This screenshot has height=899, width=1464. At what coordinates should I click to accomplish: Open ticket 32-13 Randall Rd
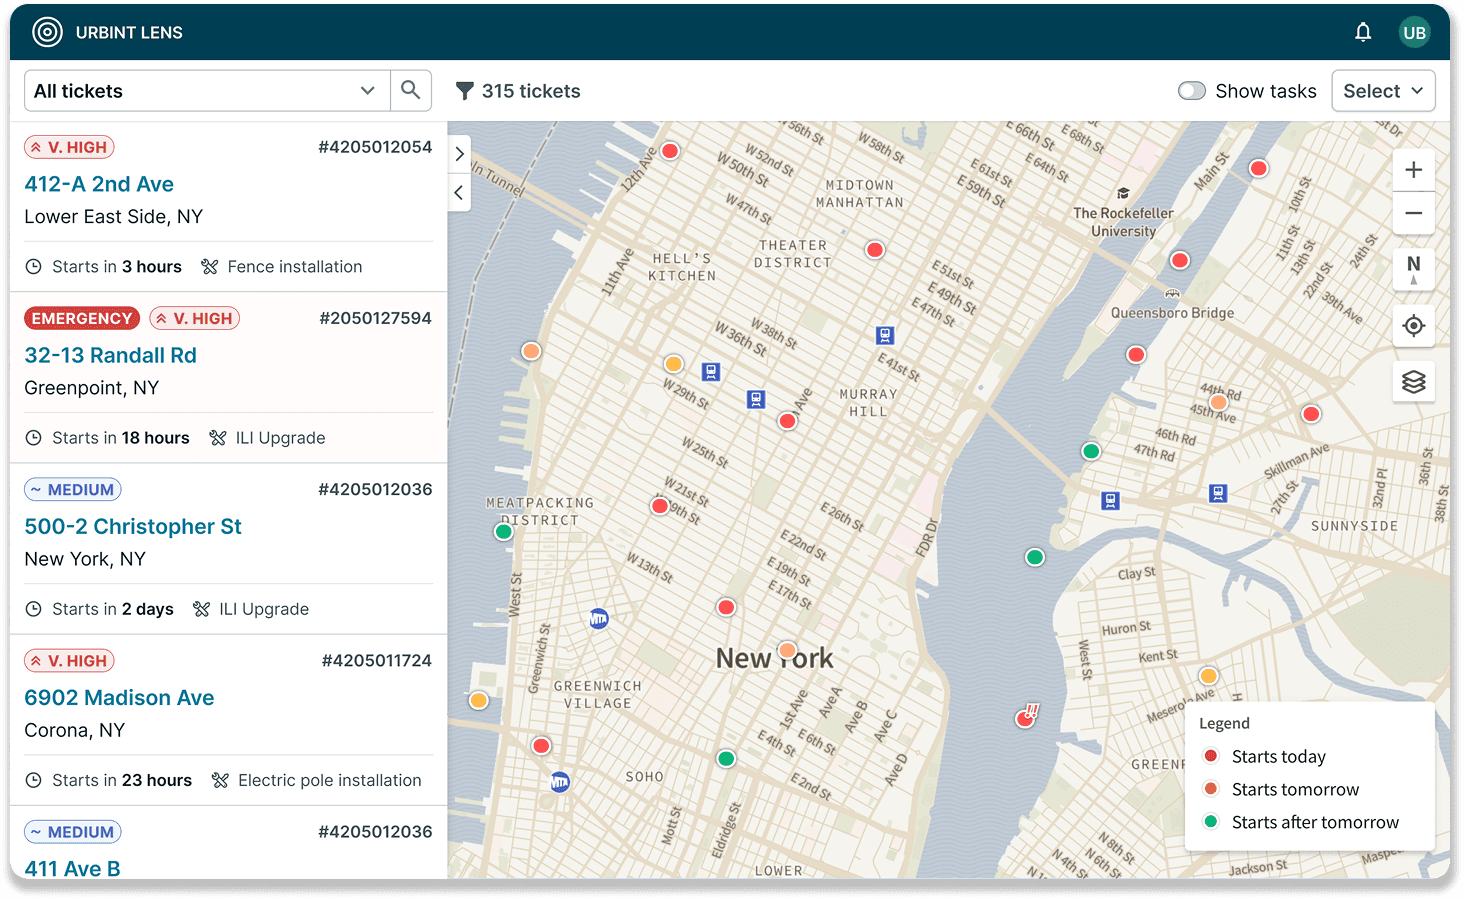click(110, 355)
